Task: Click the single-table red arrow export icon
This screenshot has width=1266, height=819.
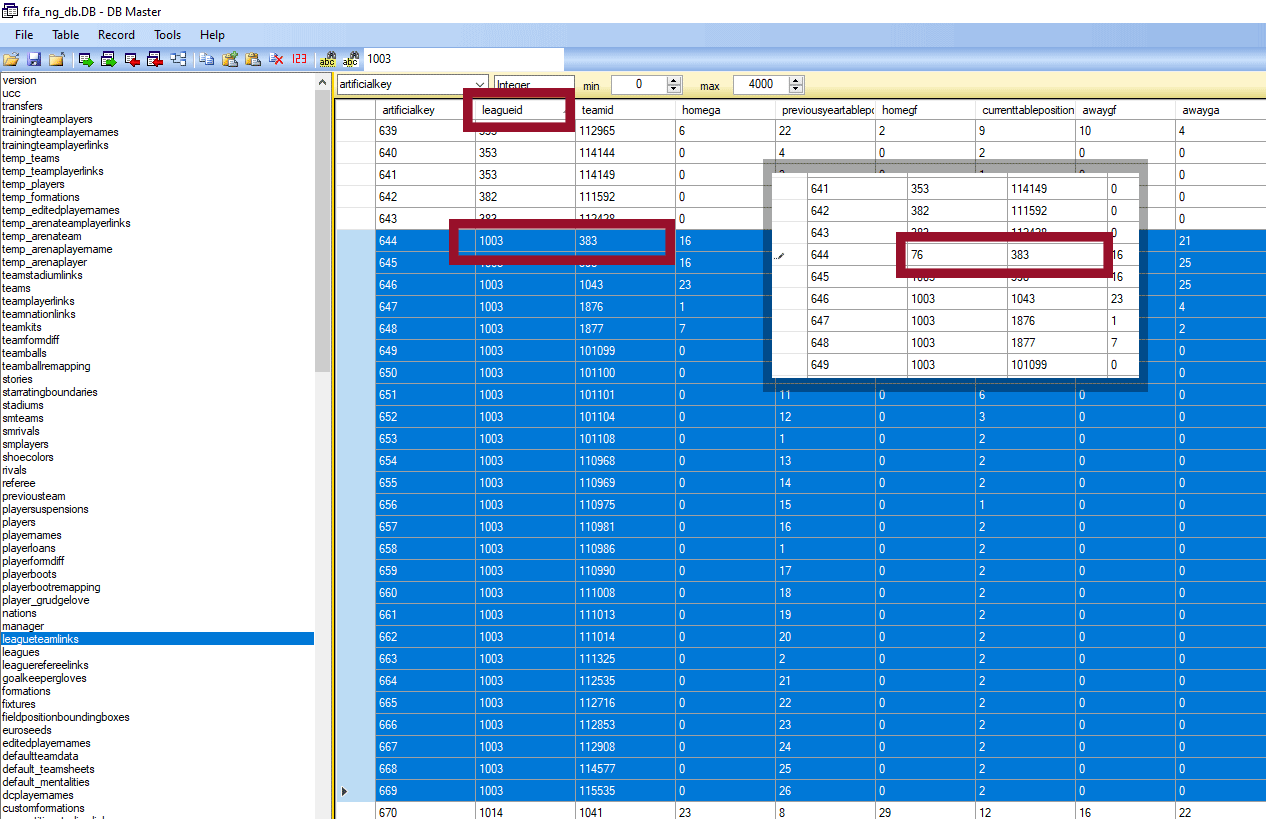Action: [x=132, y=60]
